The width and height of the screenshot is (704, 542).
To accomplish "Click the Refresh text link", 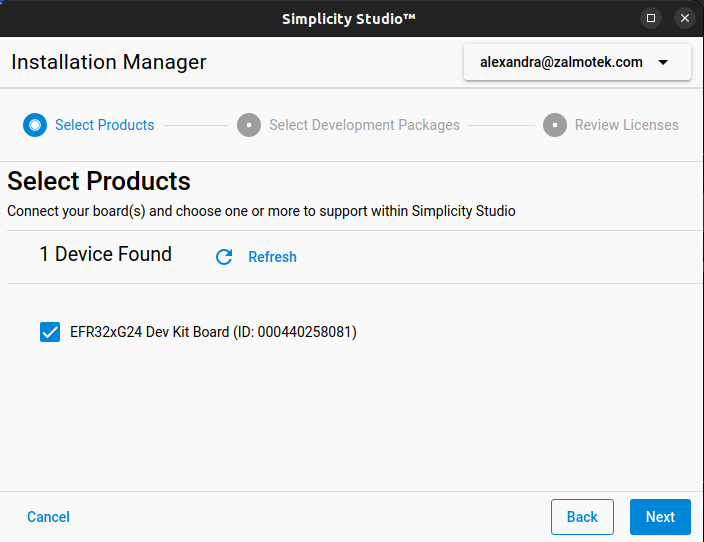I will 272,257.
